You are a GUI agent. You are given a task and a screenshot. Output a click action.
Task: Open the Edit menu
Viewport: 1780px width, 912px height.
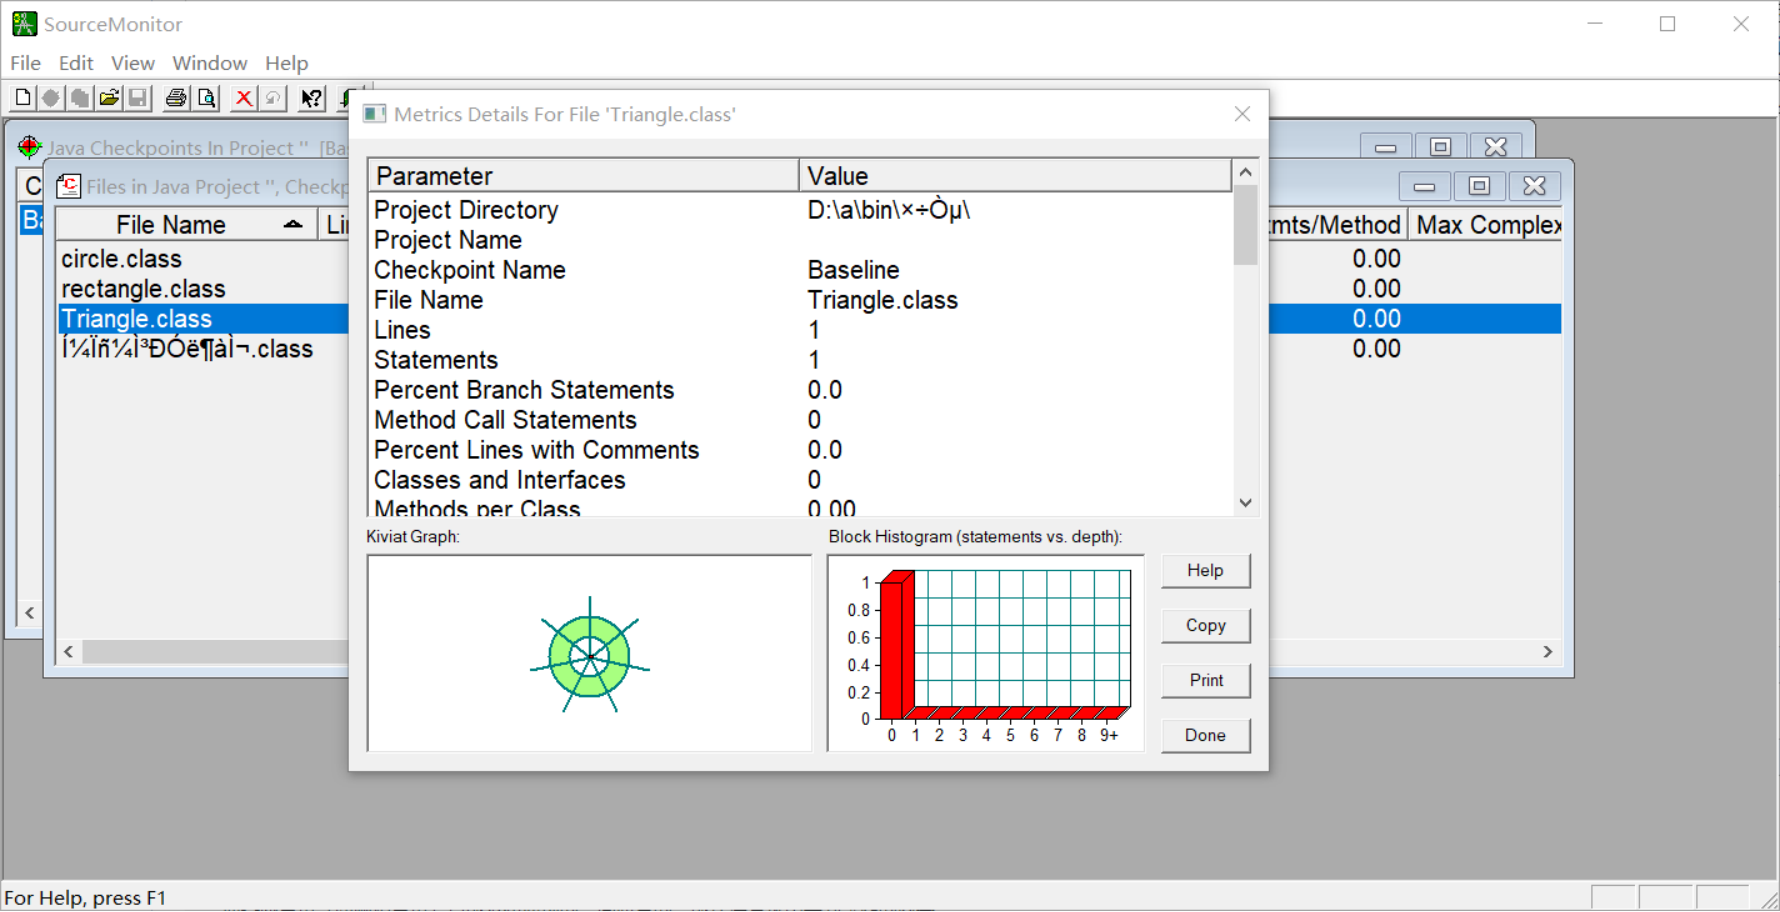76,63
